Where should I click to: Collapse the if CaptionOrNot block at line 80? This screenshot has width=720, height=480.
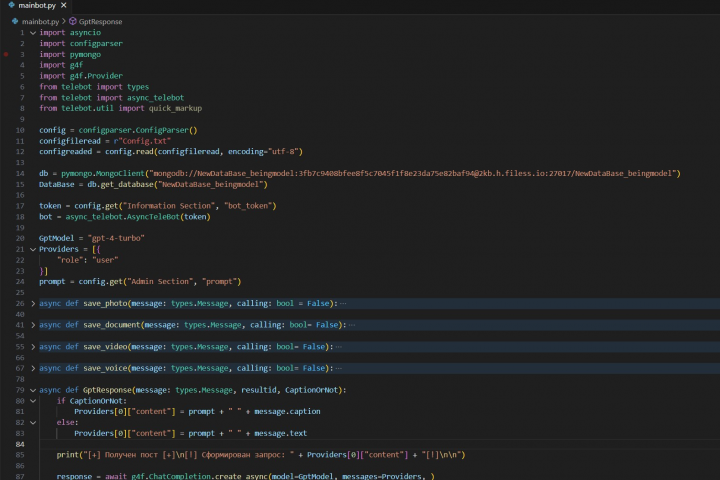(x=33, y=401)
